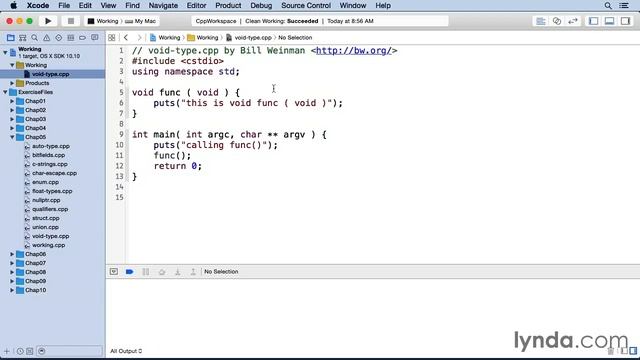Viewport: 640px width, 360px height.
Task: Click No Selection in the jump bar
Action: click(295, 38)
